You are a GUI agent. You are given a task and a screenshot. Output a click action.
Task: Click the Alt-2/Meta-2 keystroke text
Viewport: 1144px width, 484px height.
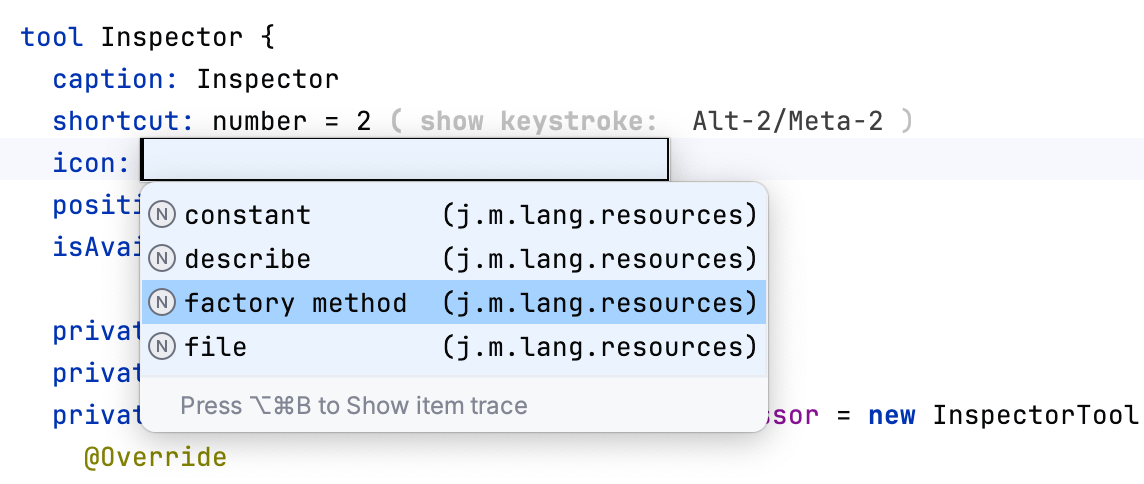click(x=788, y=121)
